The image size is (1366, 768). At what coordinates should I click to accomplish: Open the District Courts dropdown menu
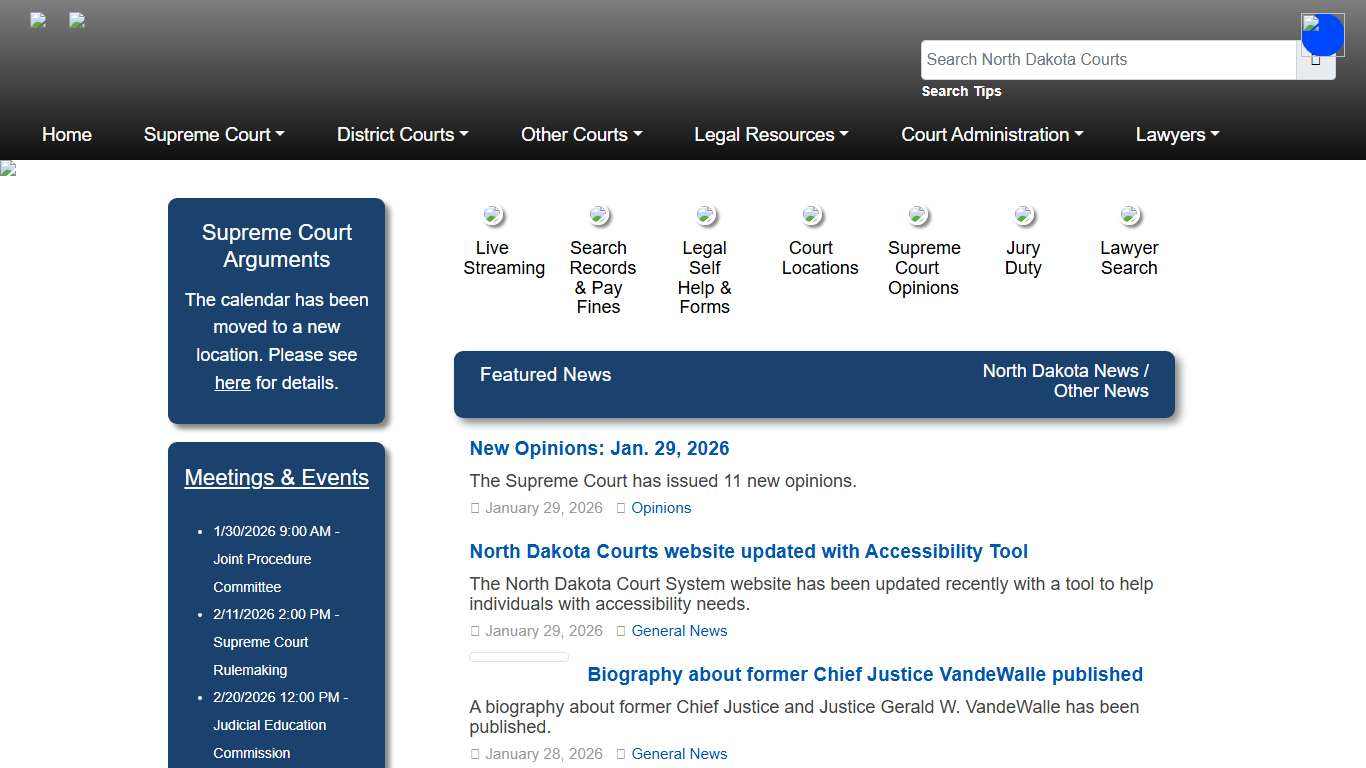(x=402, y=134)
